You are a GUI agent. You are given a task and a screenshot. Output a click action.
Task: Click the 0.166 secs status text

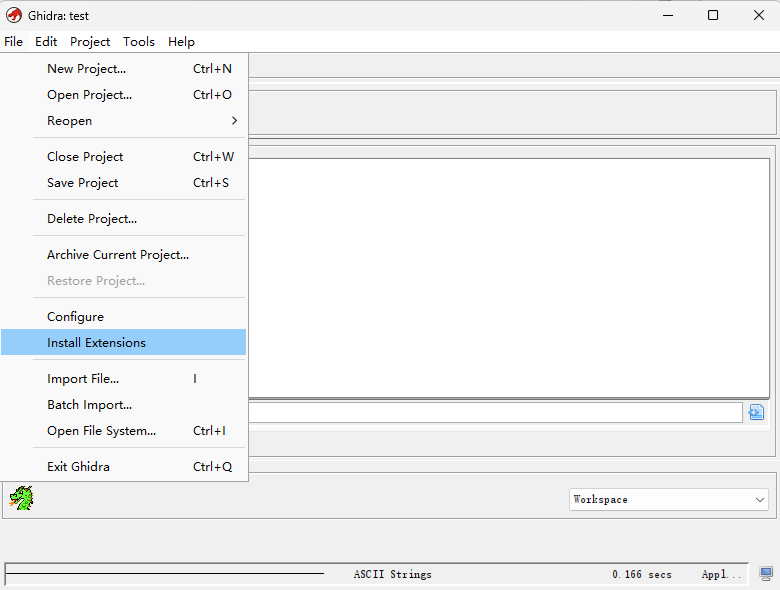point(642,574)
